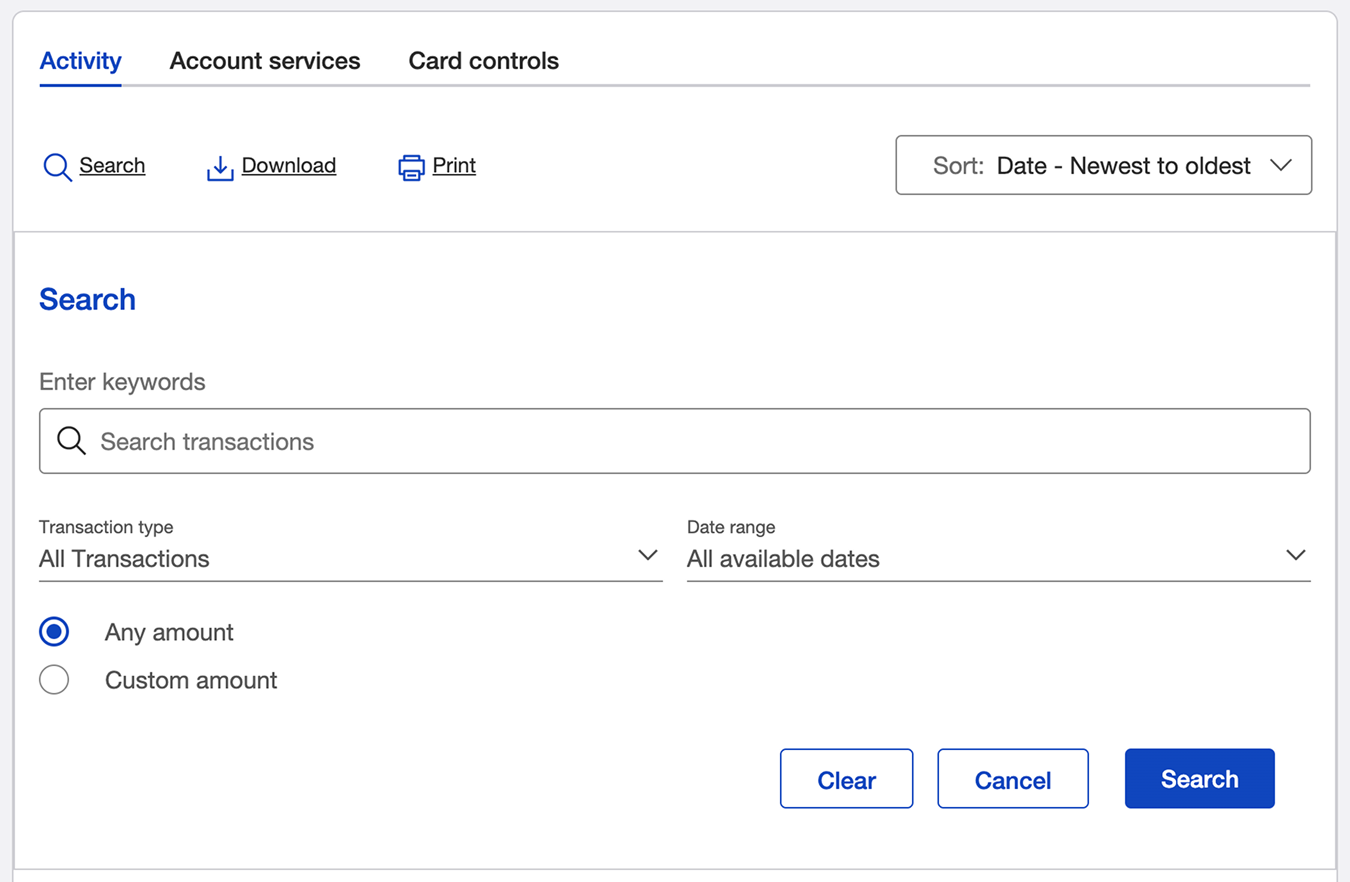Focus the Search transactions input field
Viewport: 1350px width, 882px height.
pos(675,441)
